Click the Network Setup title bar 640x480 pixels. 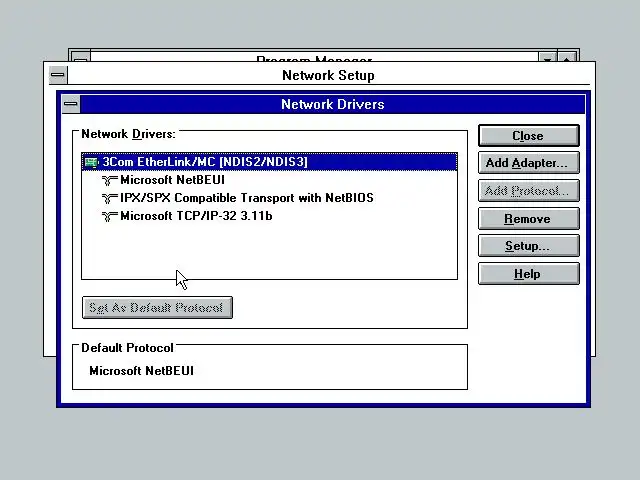(x=328, y=75)
